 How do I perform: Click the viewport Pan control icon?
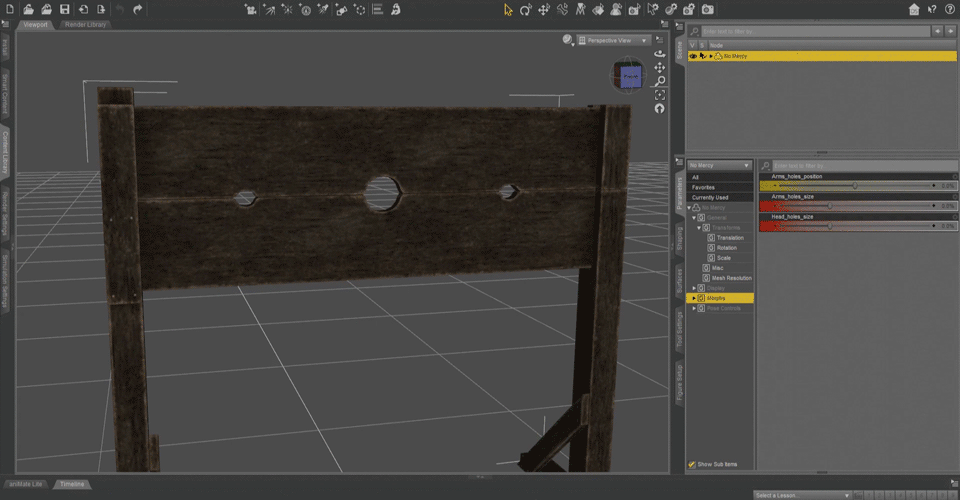coord(659,67)
